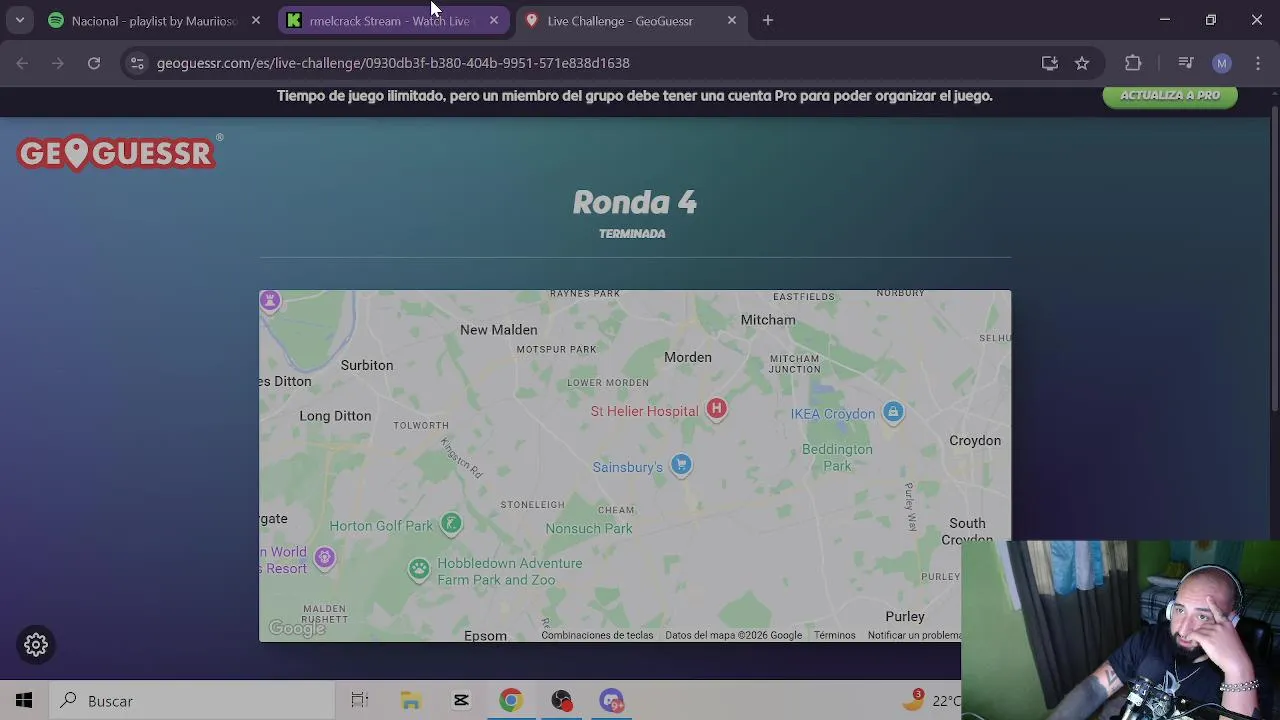Bookmark this page with star icon
The height and width of the screenshot is (720, 1280).
pyautogui.click(x=1082, y=63)
